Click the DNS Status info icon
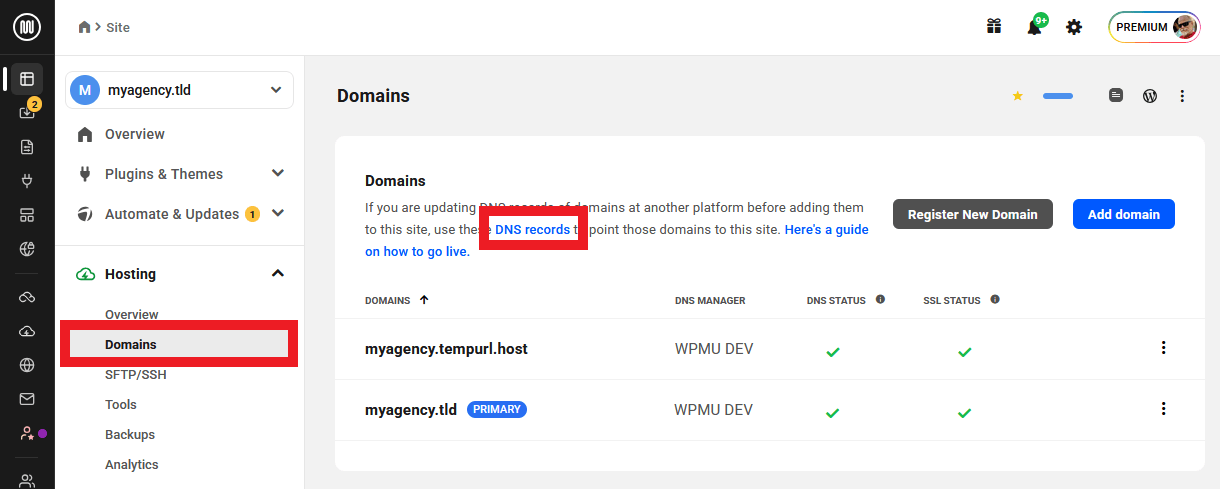The height and width of the screenshot is (489, 1220). [880, 299]
